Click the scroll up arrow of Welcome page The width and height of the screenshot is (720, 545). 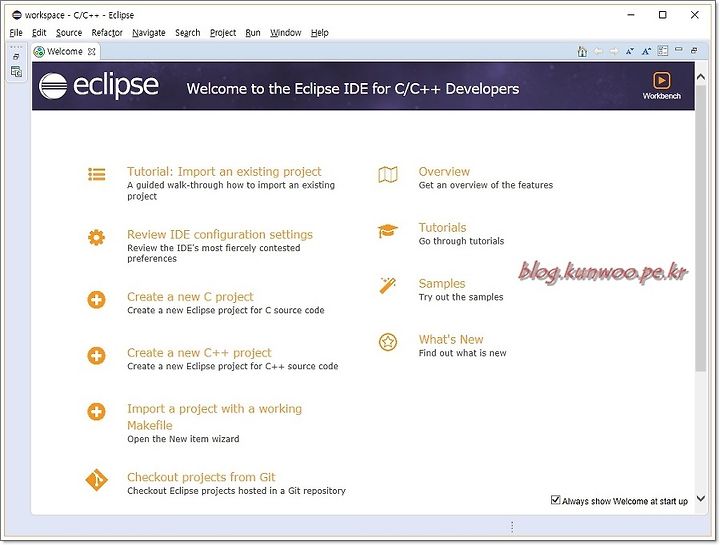tap(701, 77)
